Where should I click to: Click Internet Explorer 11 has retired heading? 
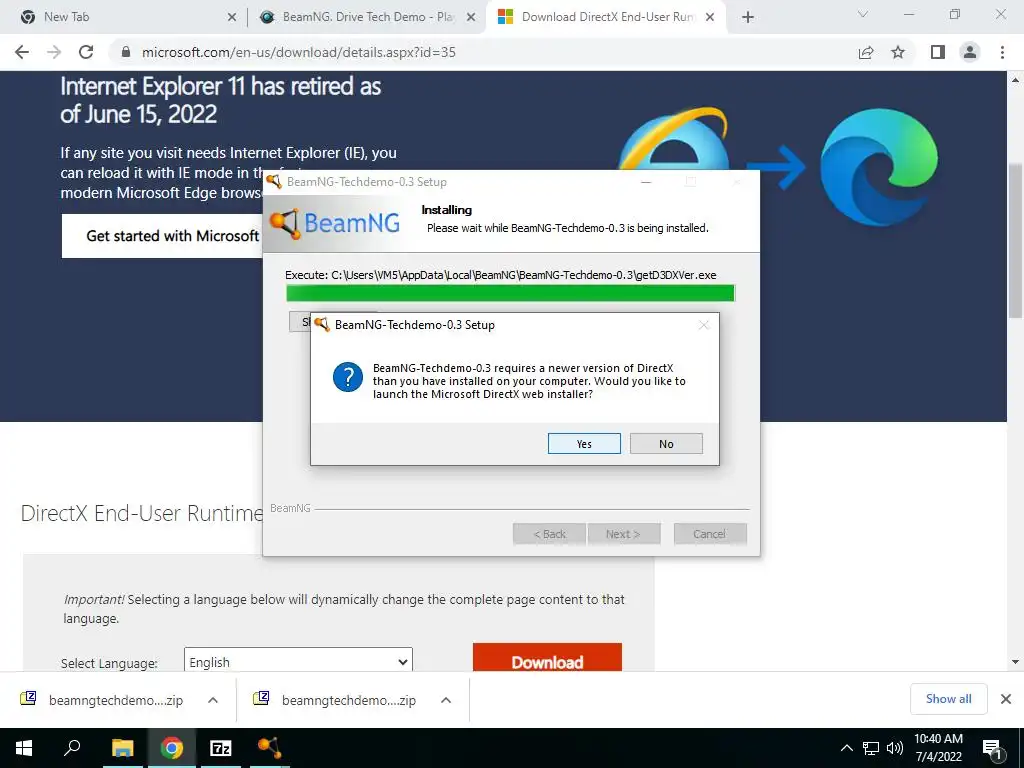[221, 100]
